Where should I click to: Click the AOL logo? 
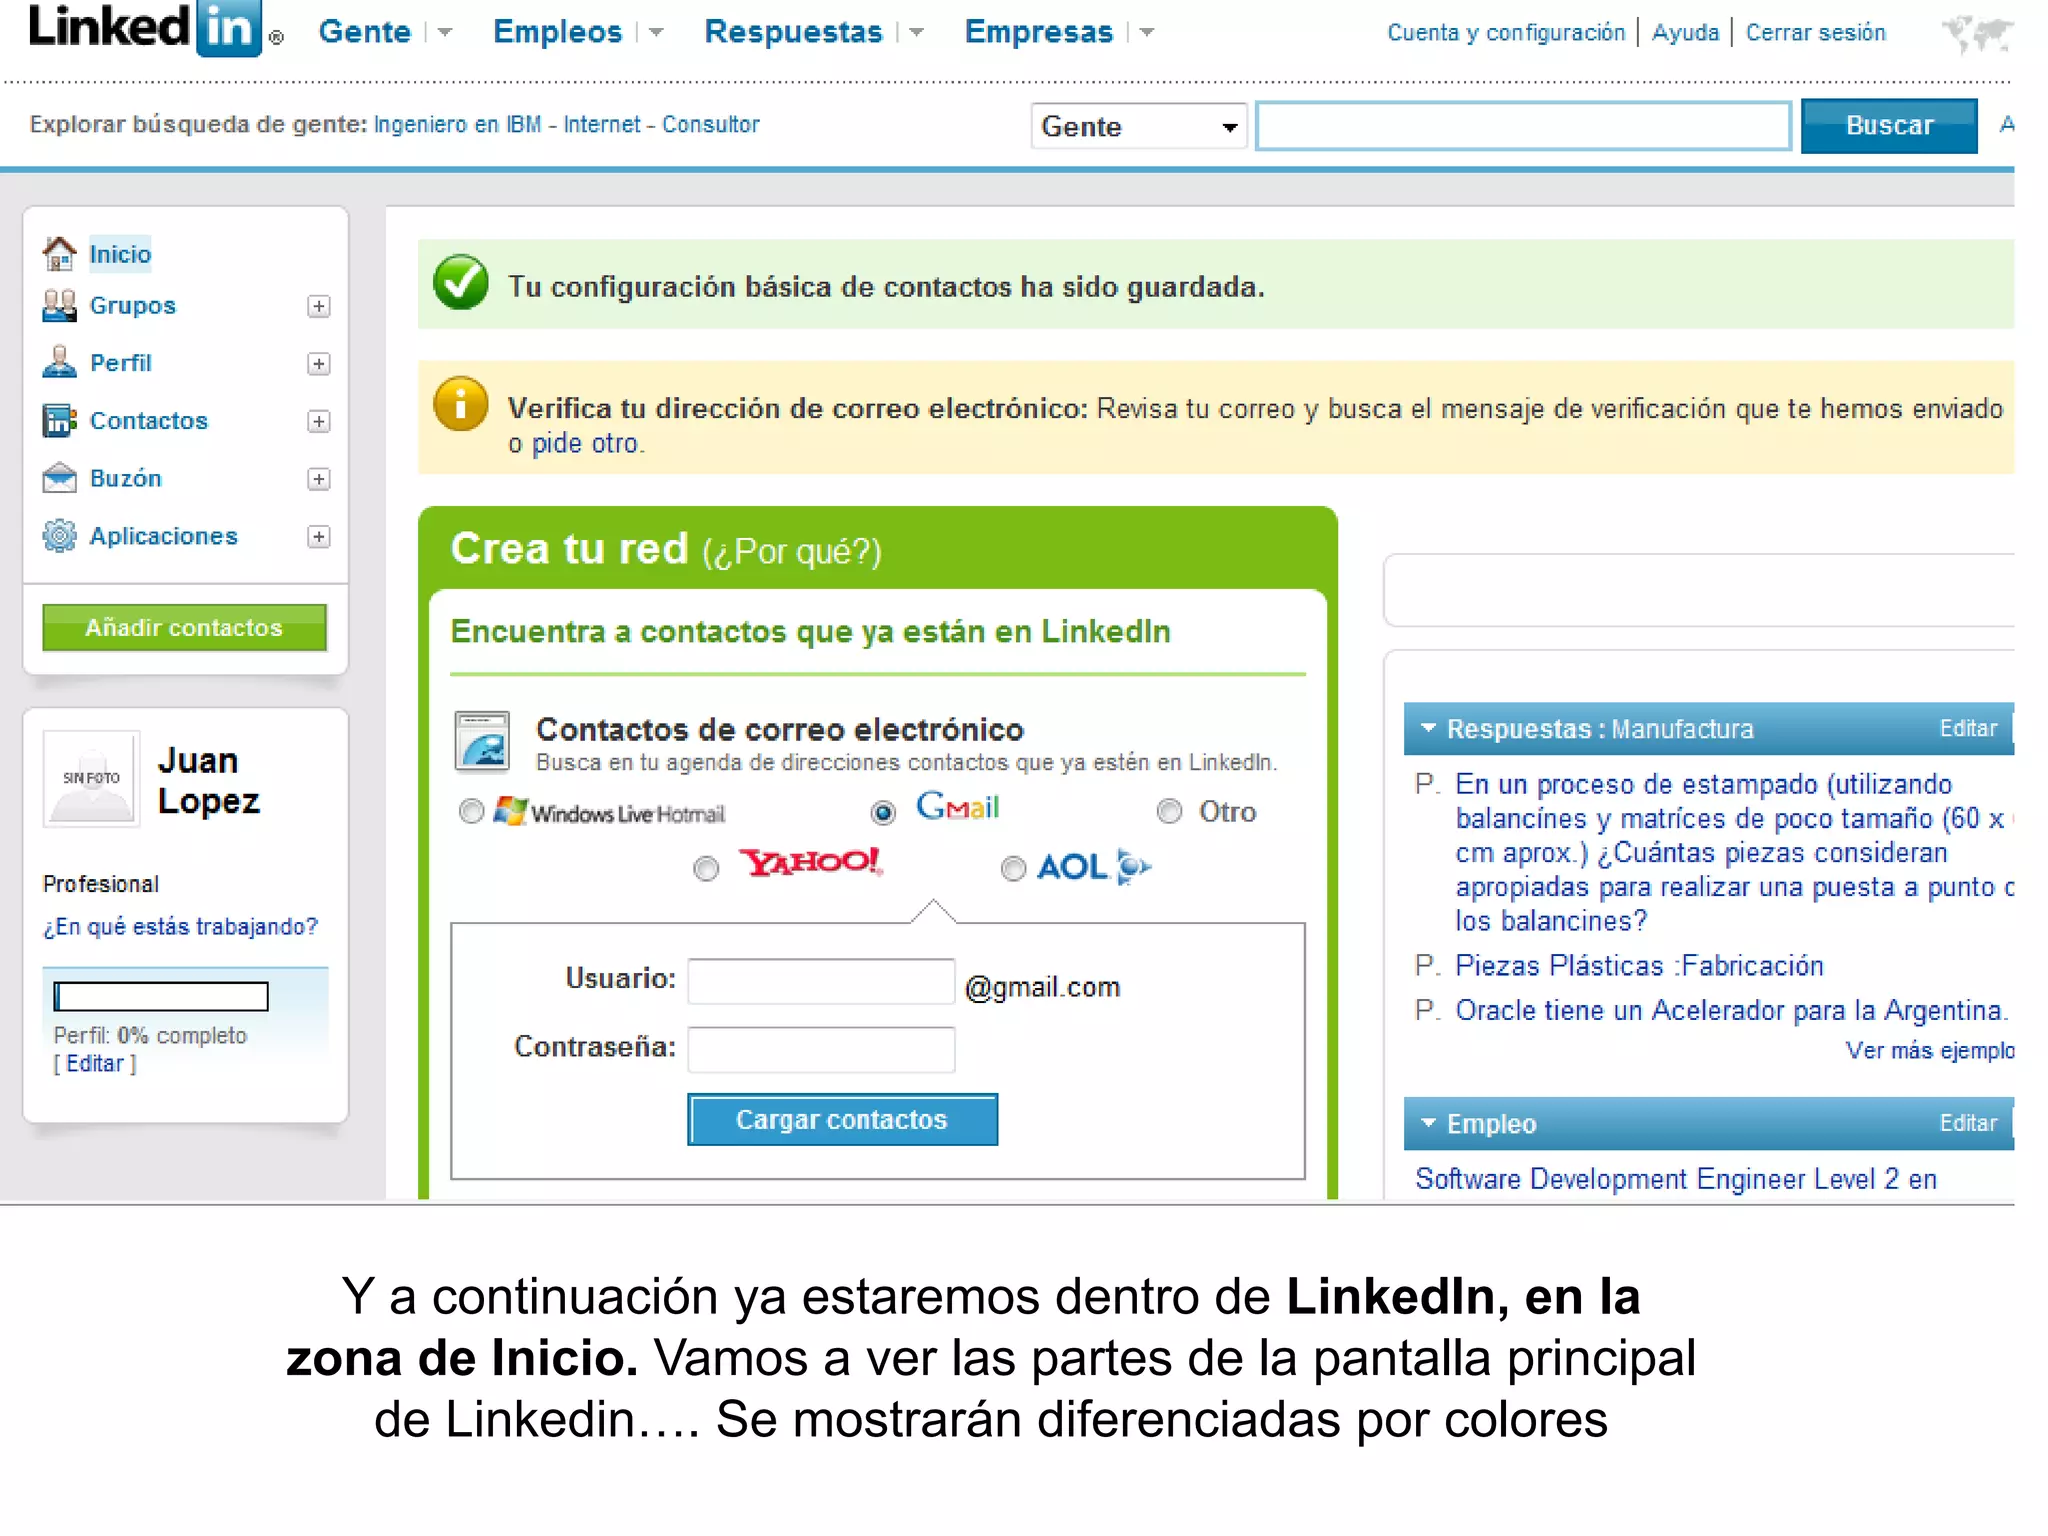click(1094, 866)
